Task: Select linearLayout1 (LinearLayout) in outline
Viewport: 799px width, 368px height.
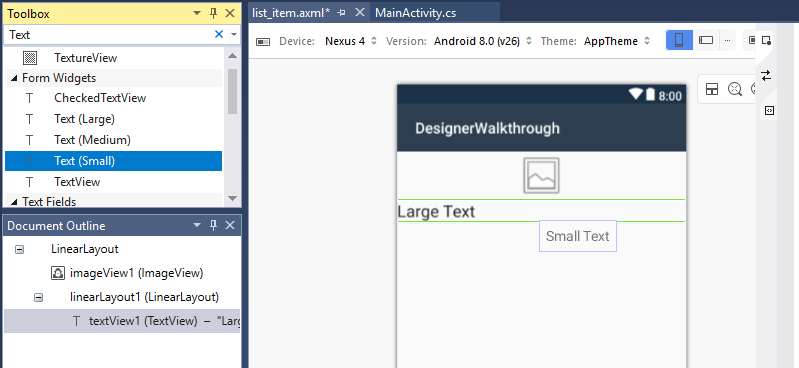Action: click(144, 297)
